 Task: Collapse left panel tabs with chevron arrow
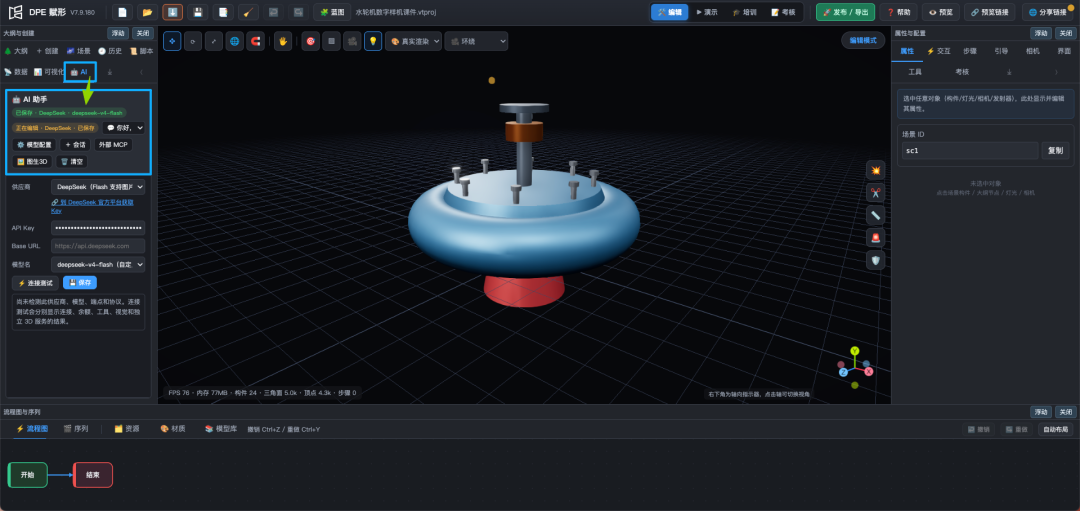[141, 72]
